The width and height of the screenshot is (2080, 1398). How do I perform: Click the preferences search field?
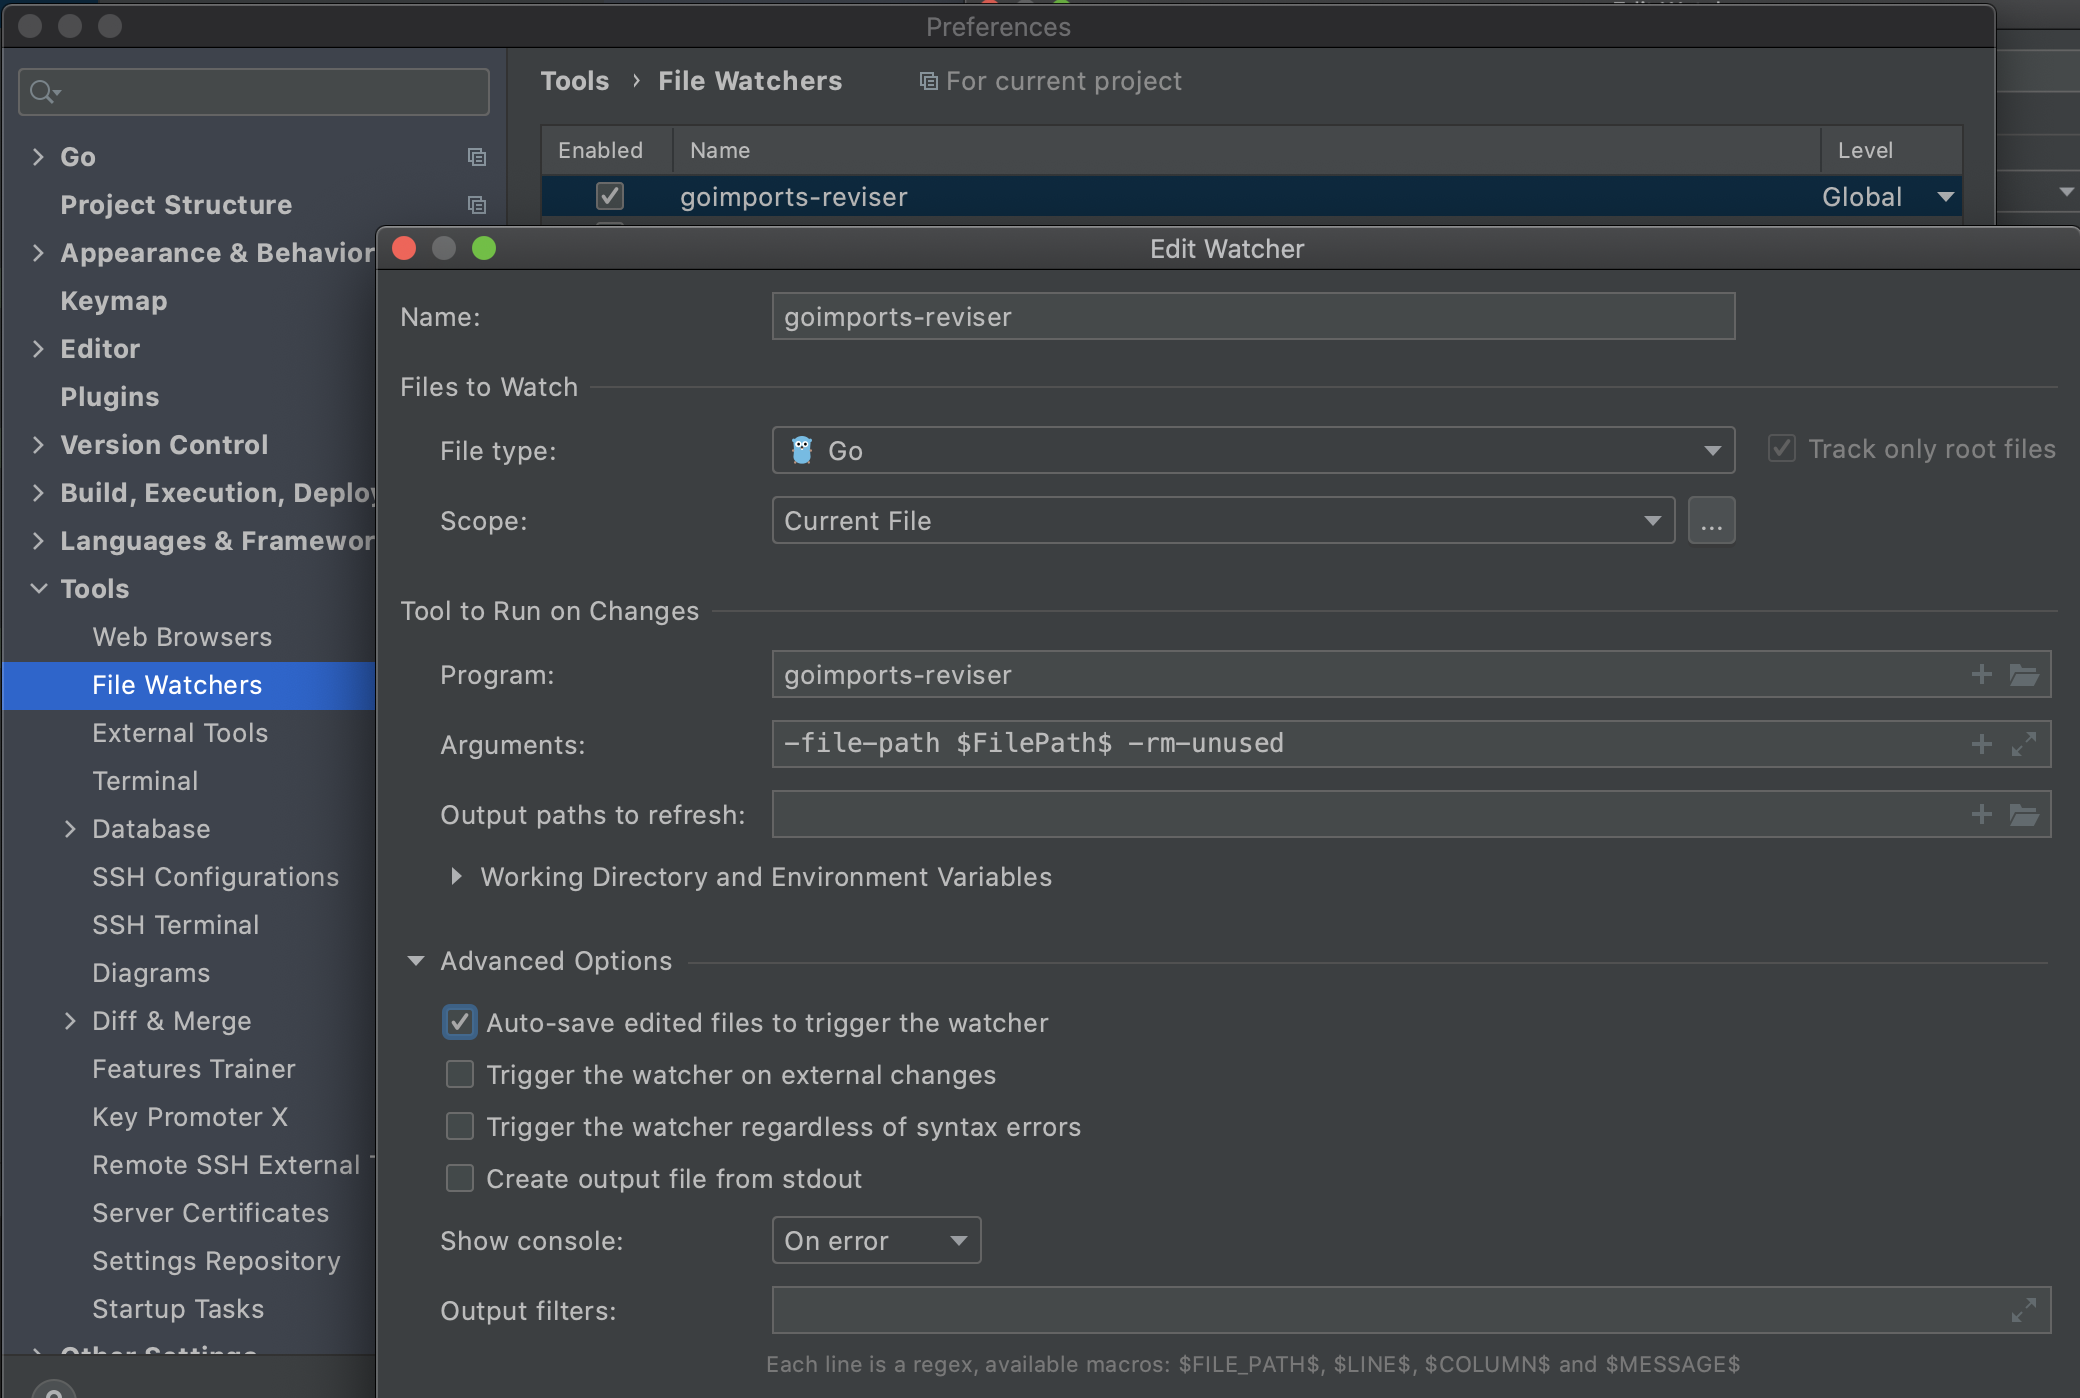(x=254, y=92)
